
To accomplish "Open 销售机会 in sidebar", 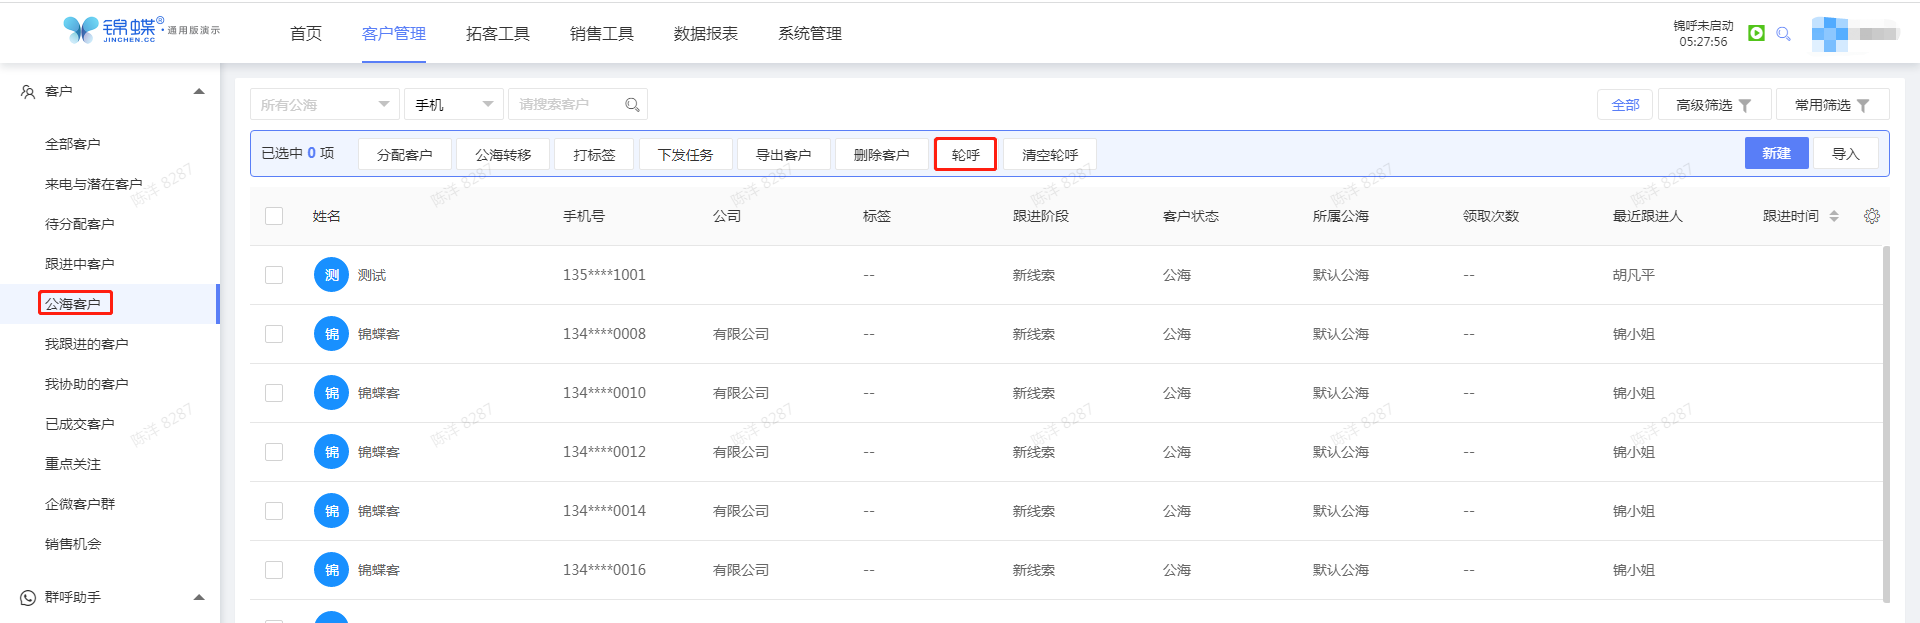I will [73, 544].
